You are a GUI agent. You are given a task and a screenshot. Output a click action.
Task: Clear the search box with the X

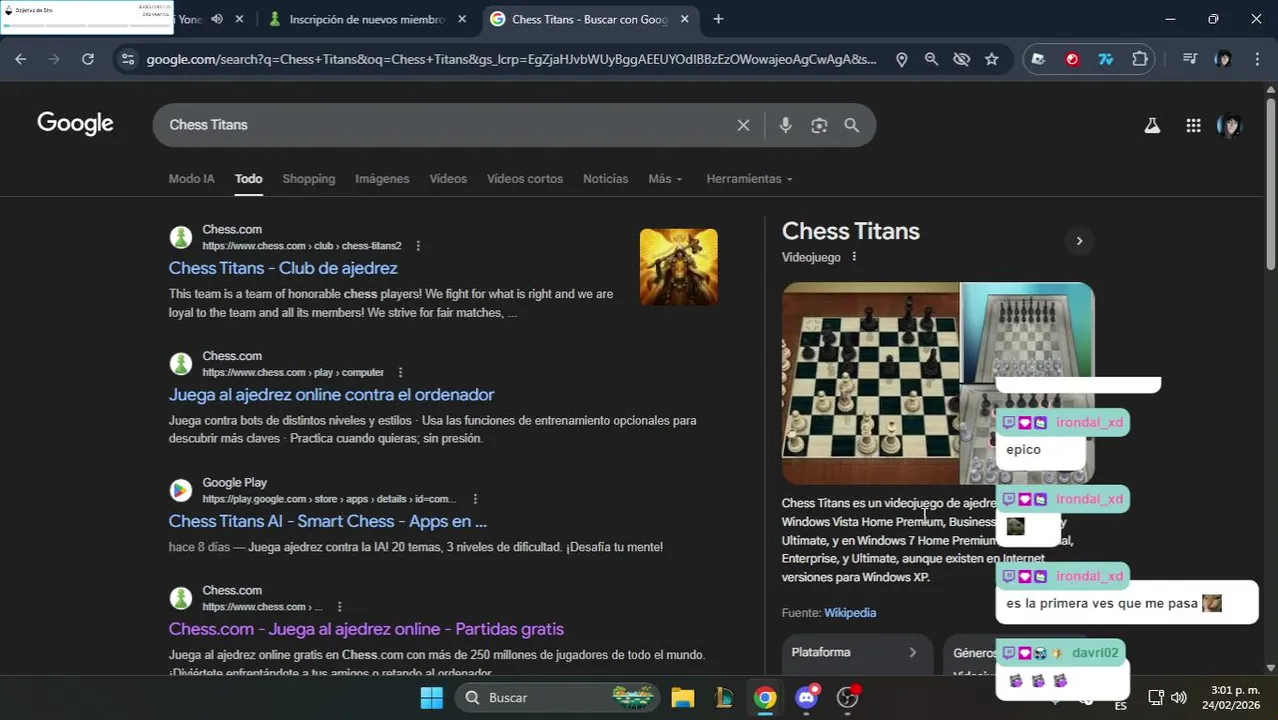coord(743,125)
